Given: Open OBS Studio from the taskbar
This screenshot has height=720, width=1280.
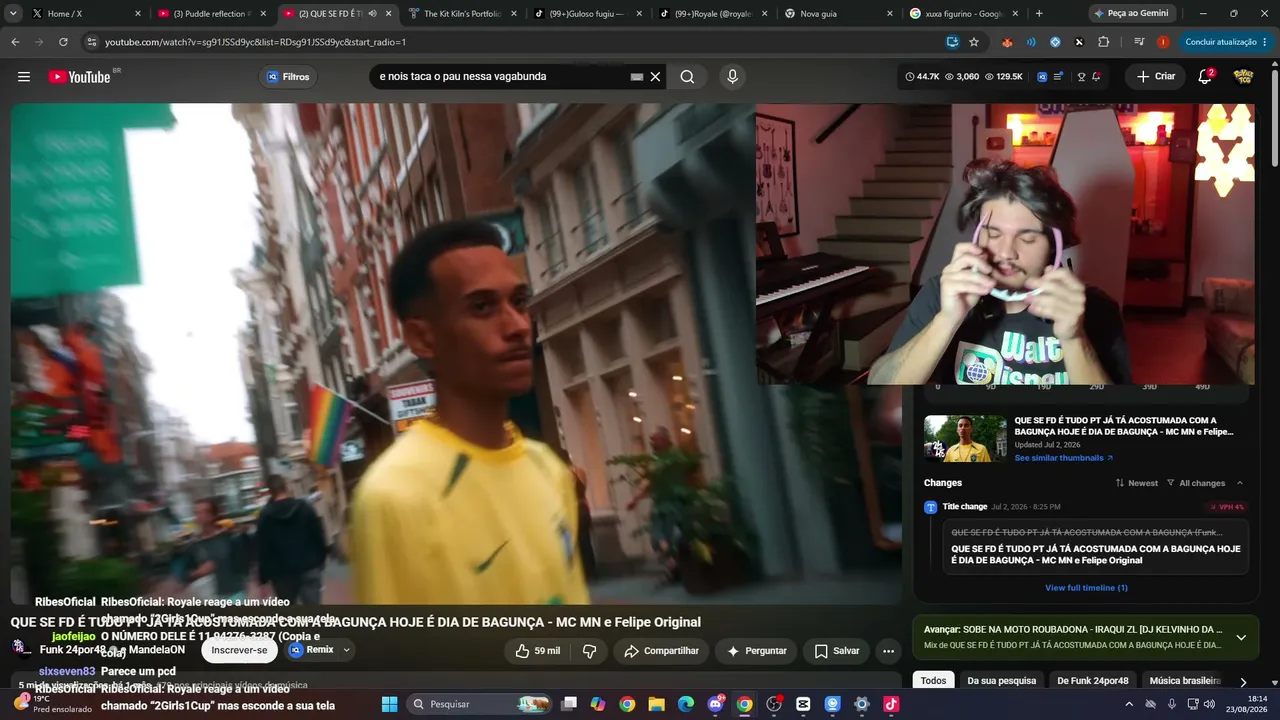Looking at the screenshot, I should pyautogui.click(x=774, y=704).
